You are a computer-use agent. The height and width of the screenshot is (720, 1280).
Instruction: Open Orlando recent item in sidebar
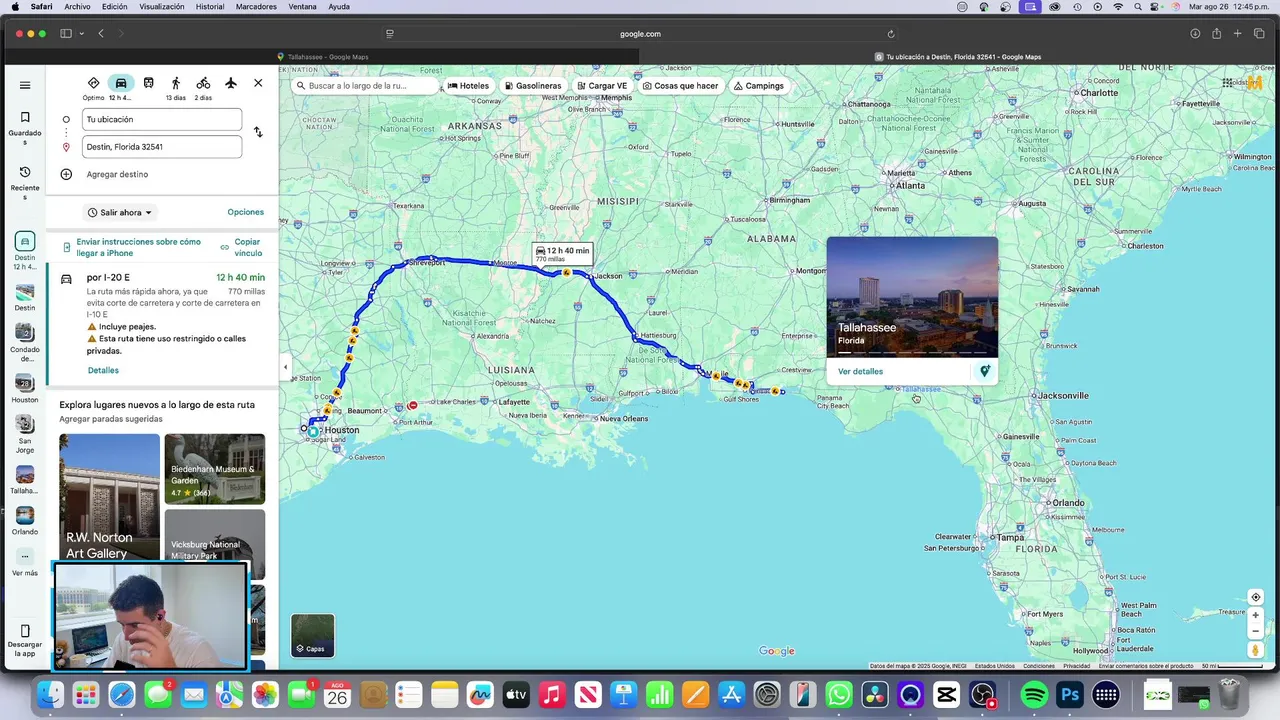[25, 521]
